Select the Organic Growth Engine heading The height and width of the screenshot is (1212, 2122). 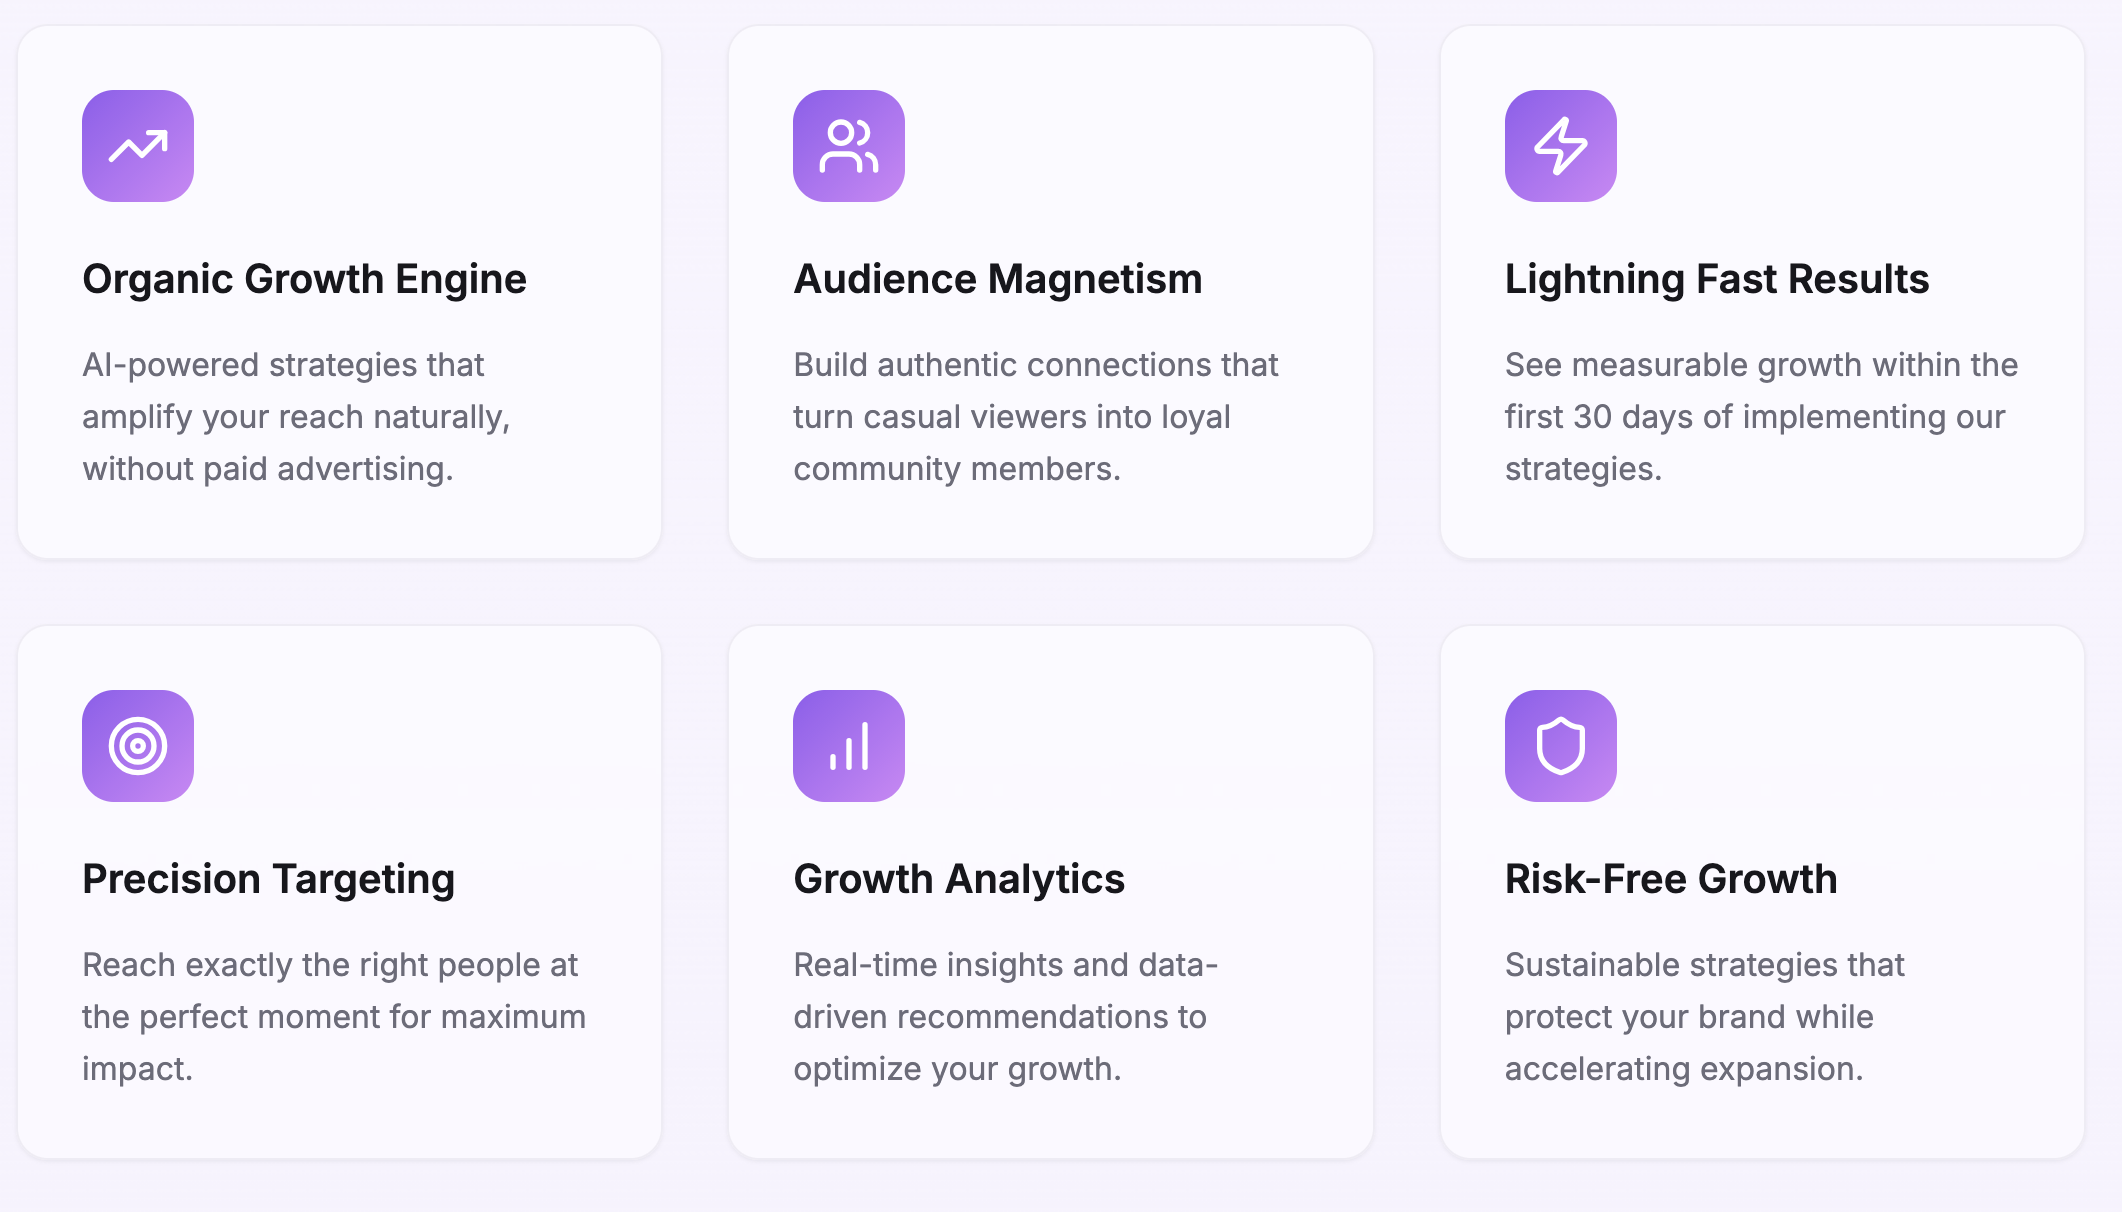[304, 279]
